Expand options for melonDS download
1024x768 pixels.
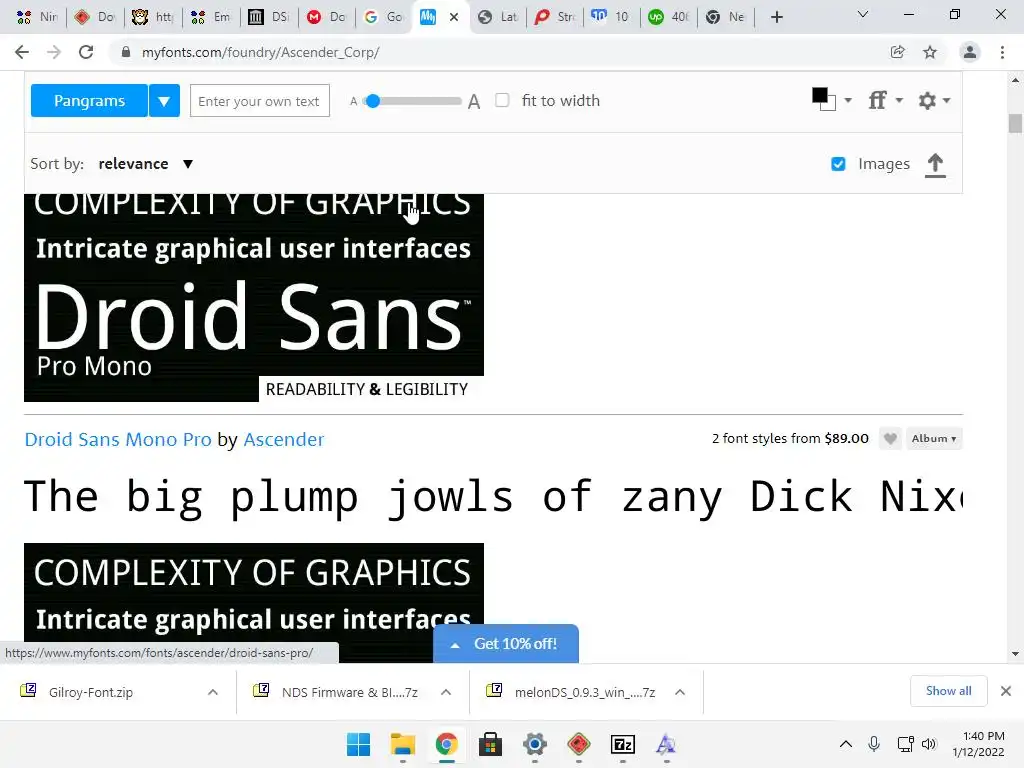[x=680, y=692]
